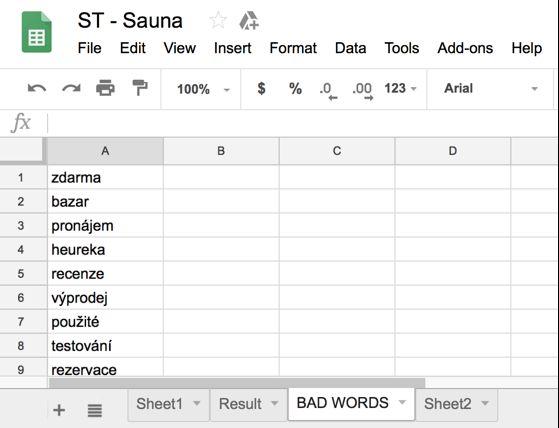Decrease decimal places
This screenshot has width=559, height=428.
(328, 91)
